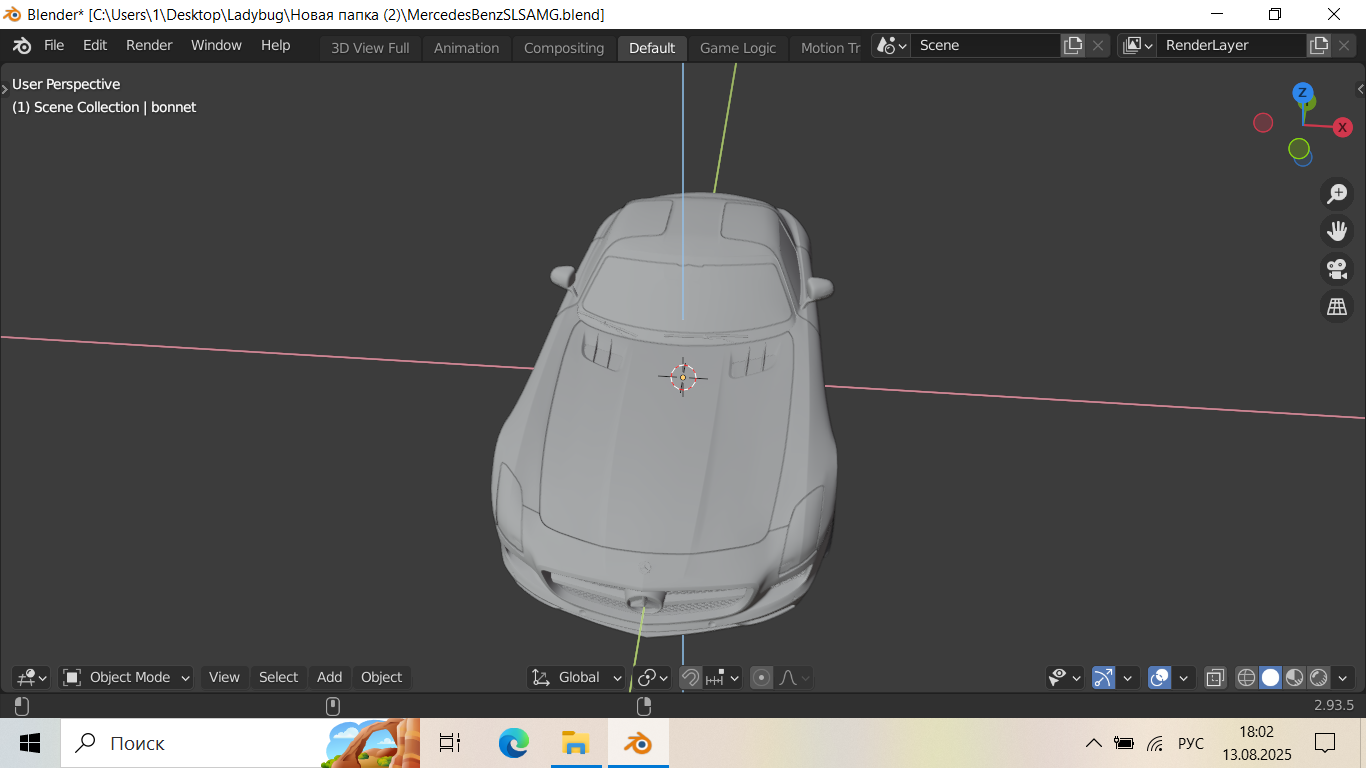Screen dimensions: 1366x768
Task: Toggle snapping magnet icon
Action: tap(690, 677)
